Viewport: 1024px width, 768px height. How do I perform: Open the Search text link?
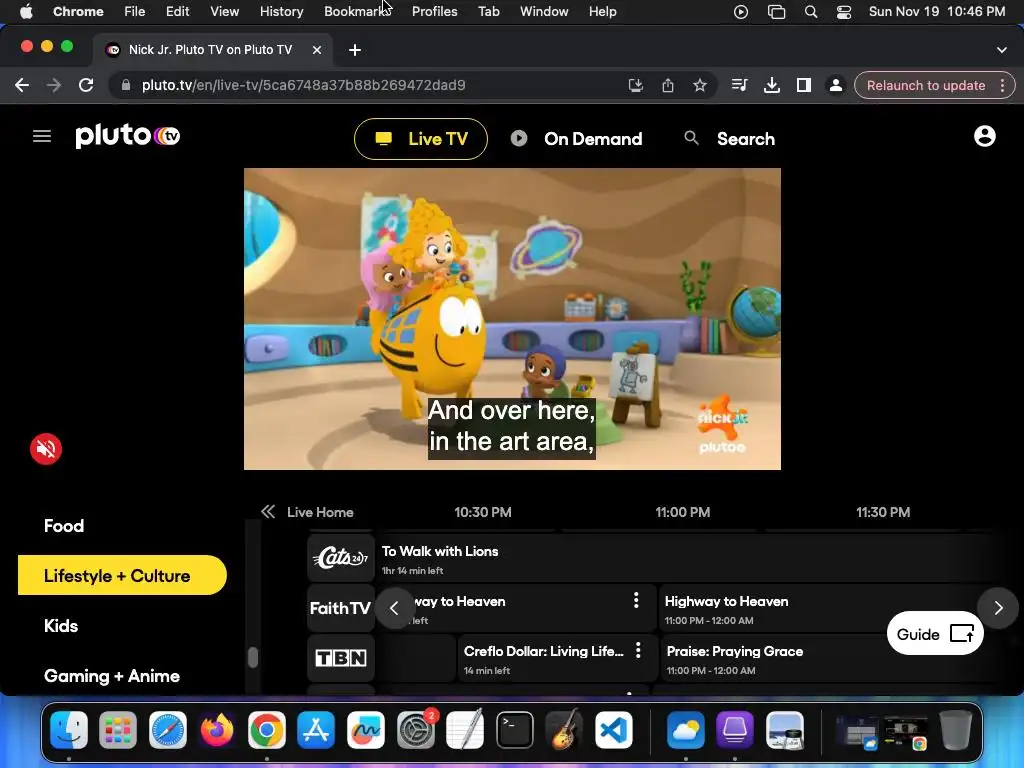746,138
